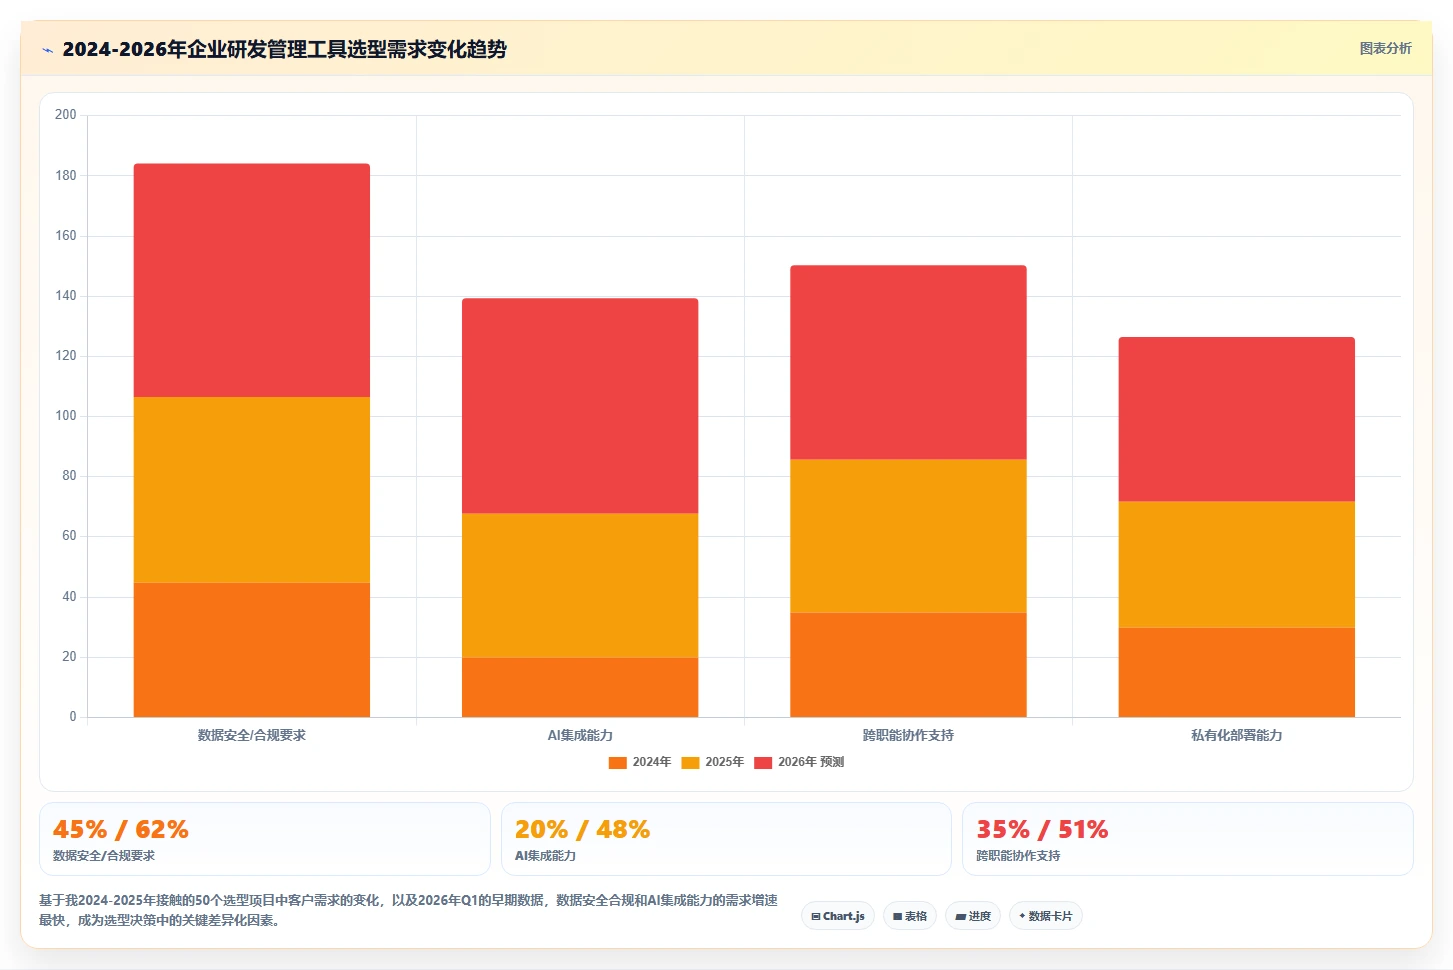The image size is (1453, 970).
Task: Click the 100 y-axis value
Action: pos(66,416)
